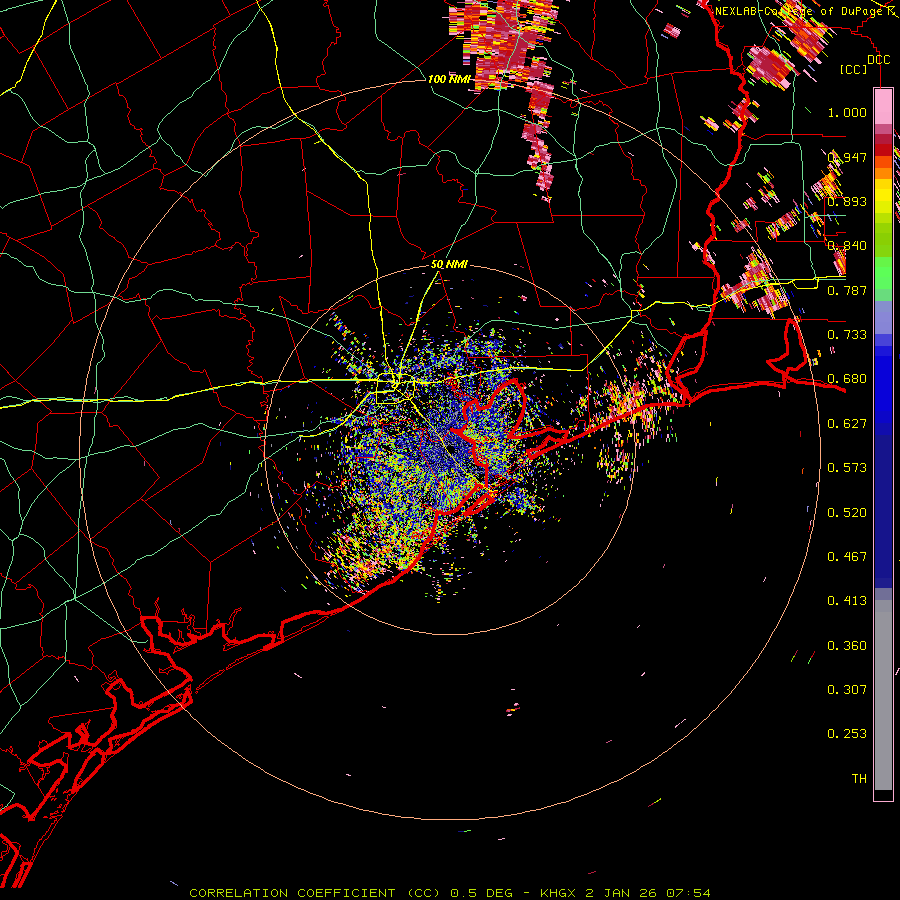900x900 pixels.
Task: Click the DCC legend header label
Action: click(878, 59)
